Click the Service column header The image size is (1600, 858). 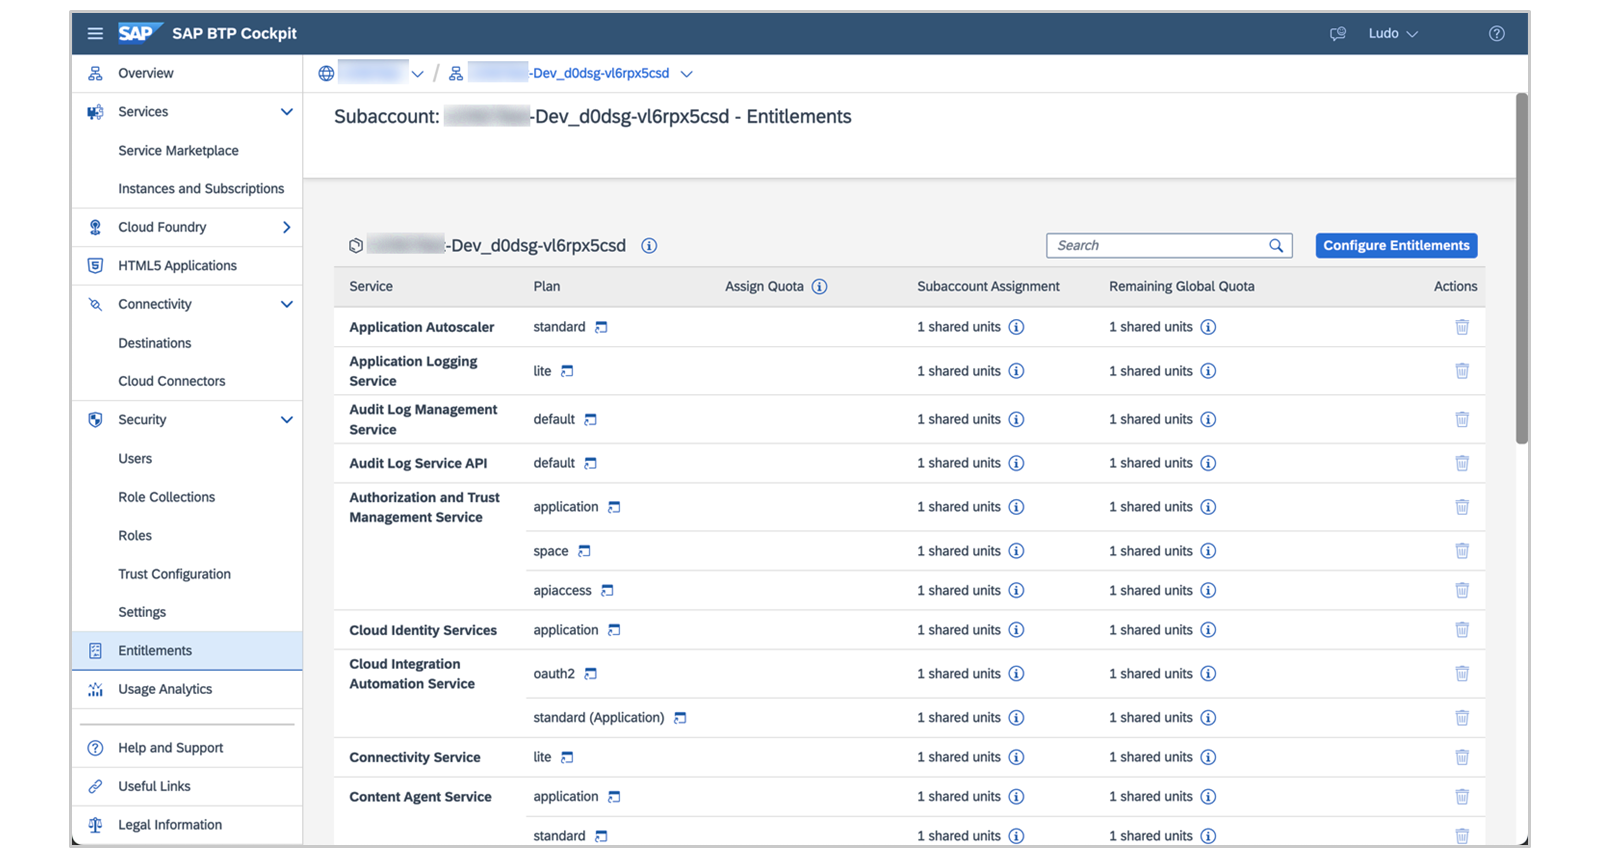pos(371,287)
